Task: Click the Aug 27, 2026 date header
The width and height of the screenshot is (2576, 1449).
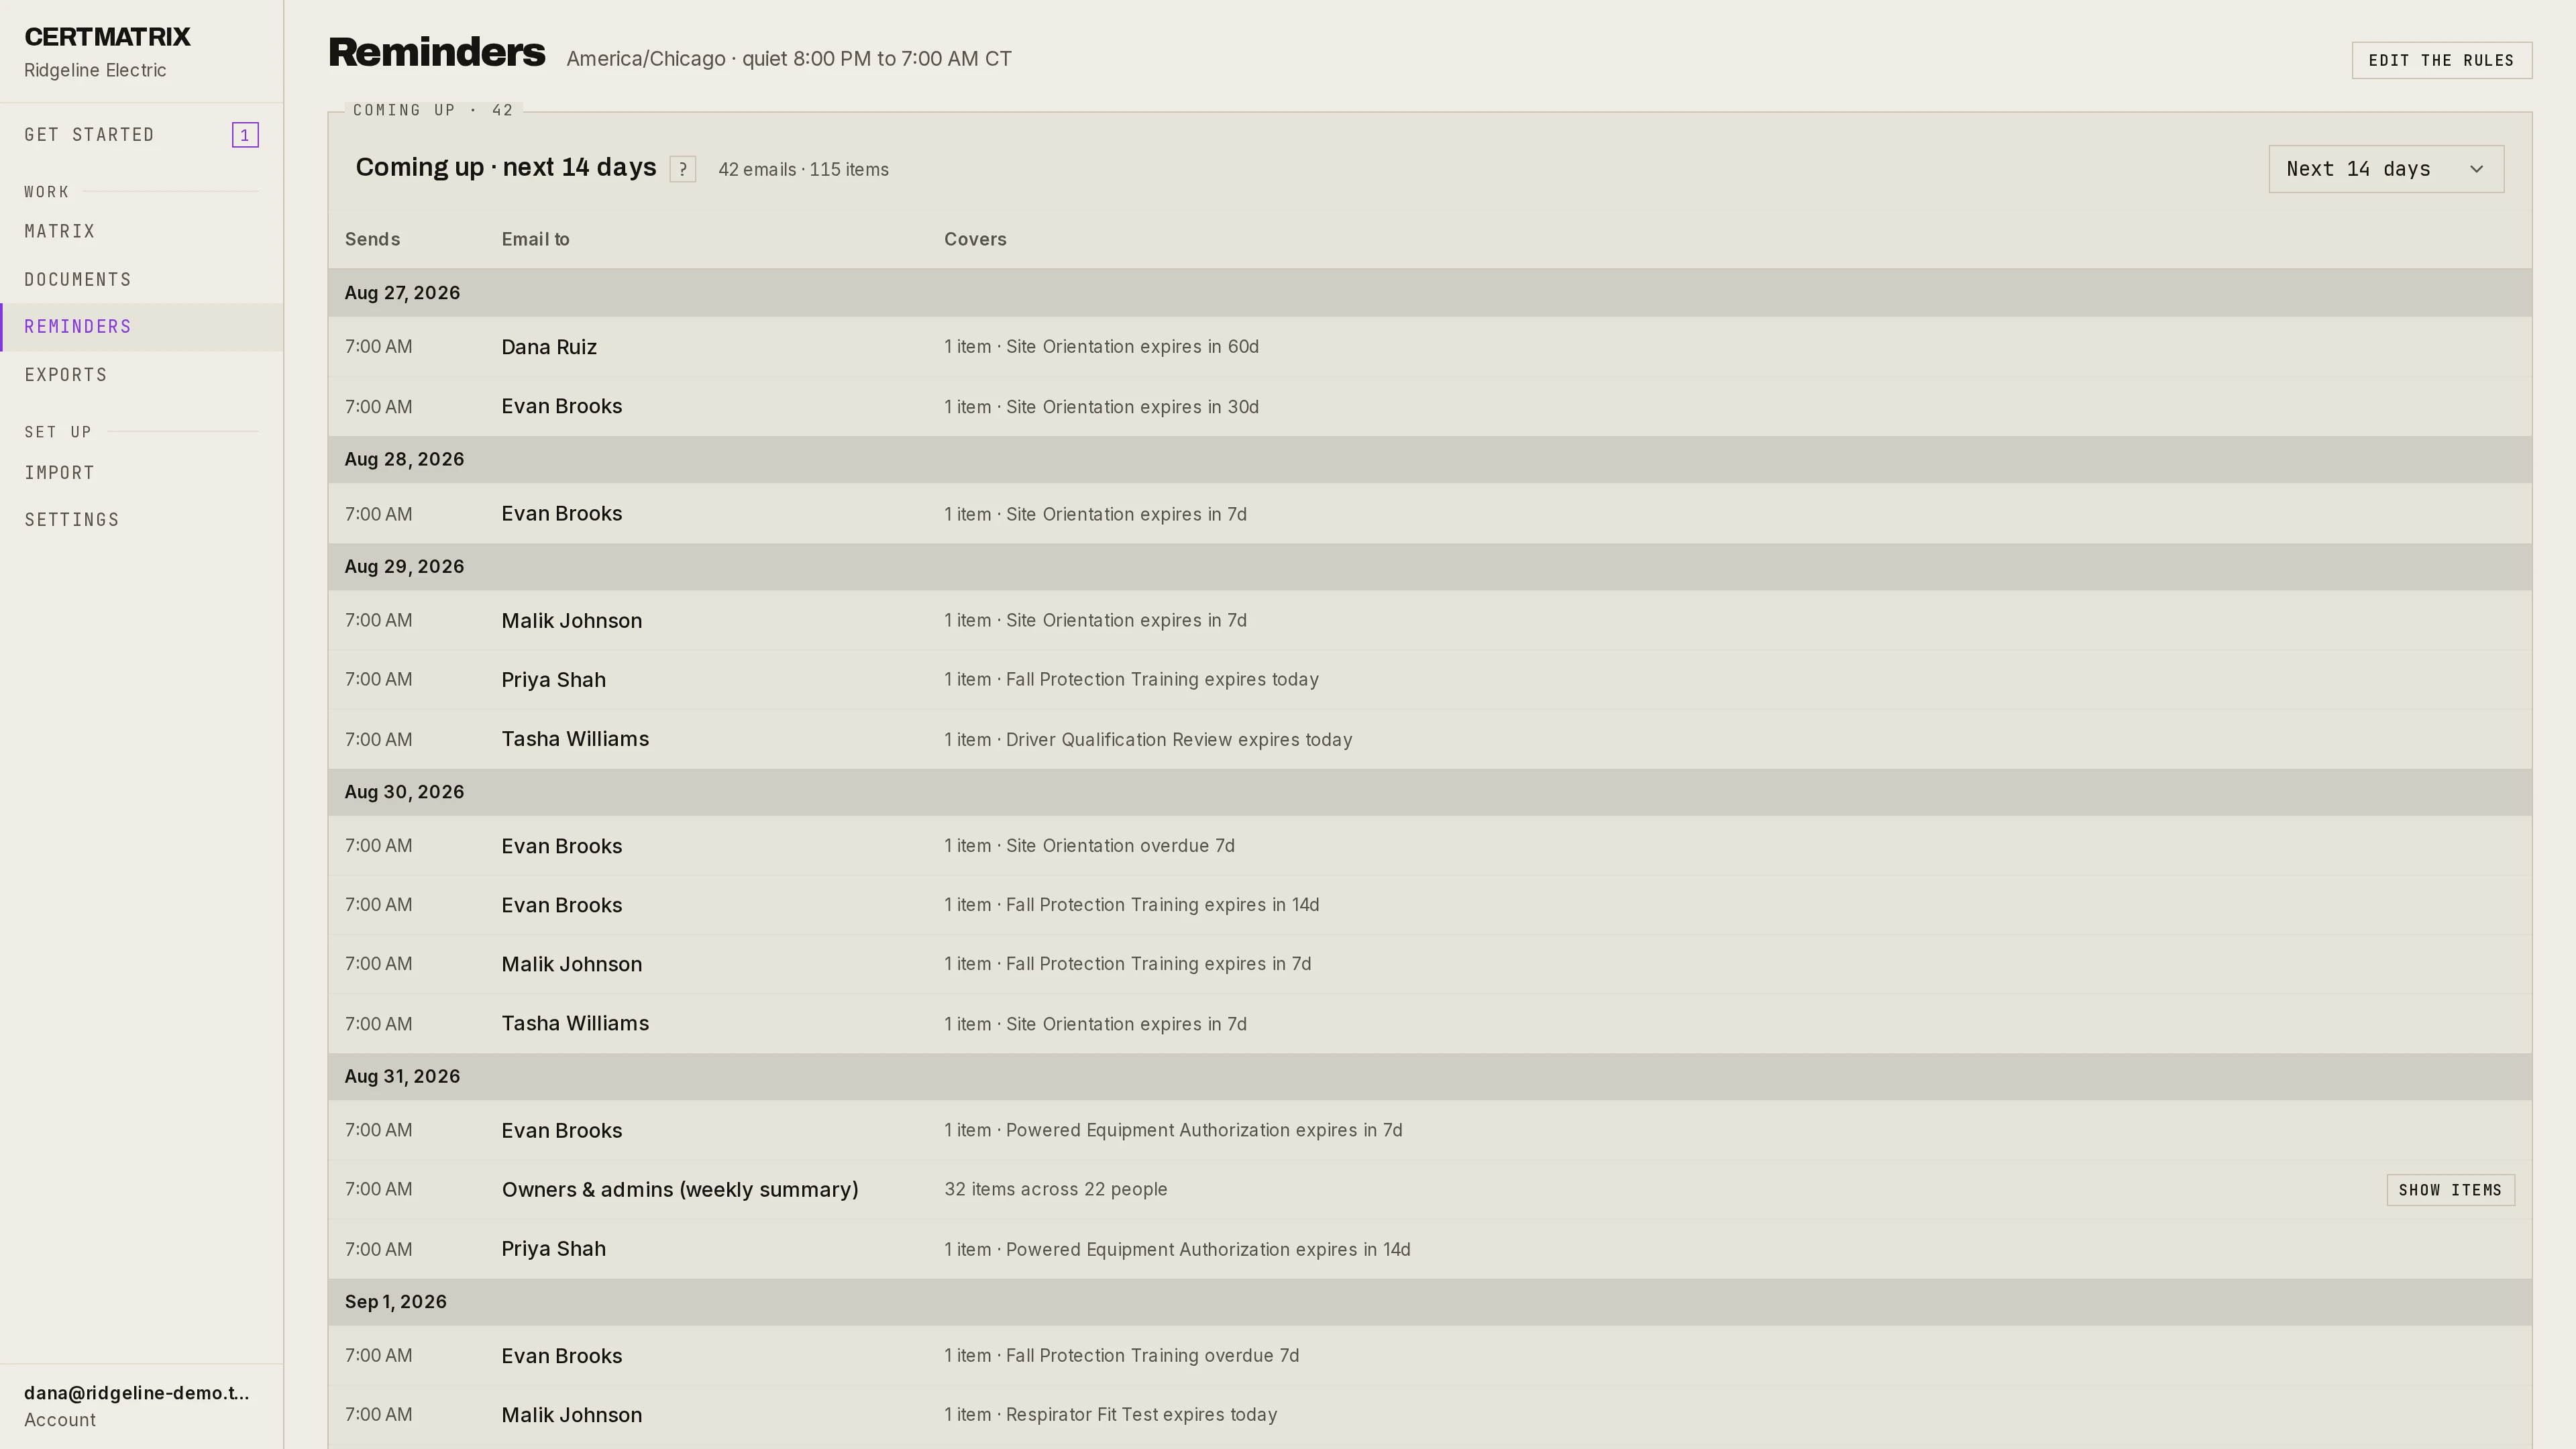Action: click(x=1430, y=293)
